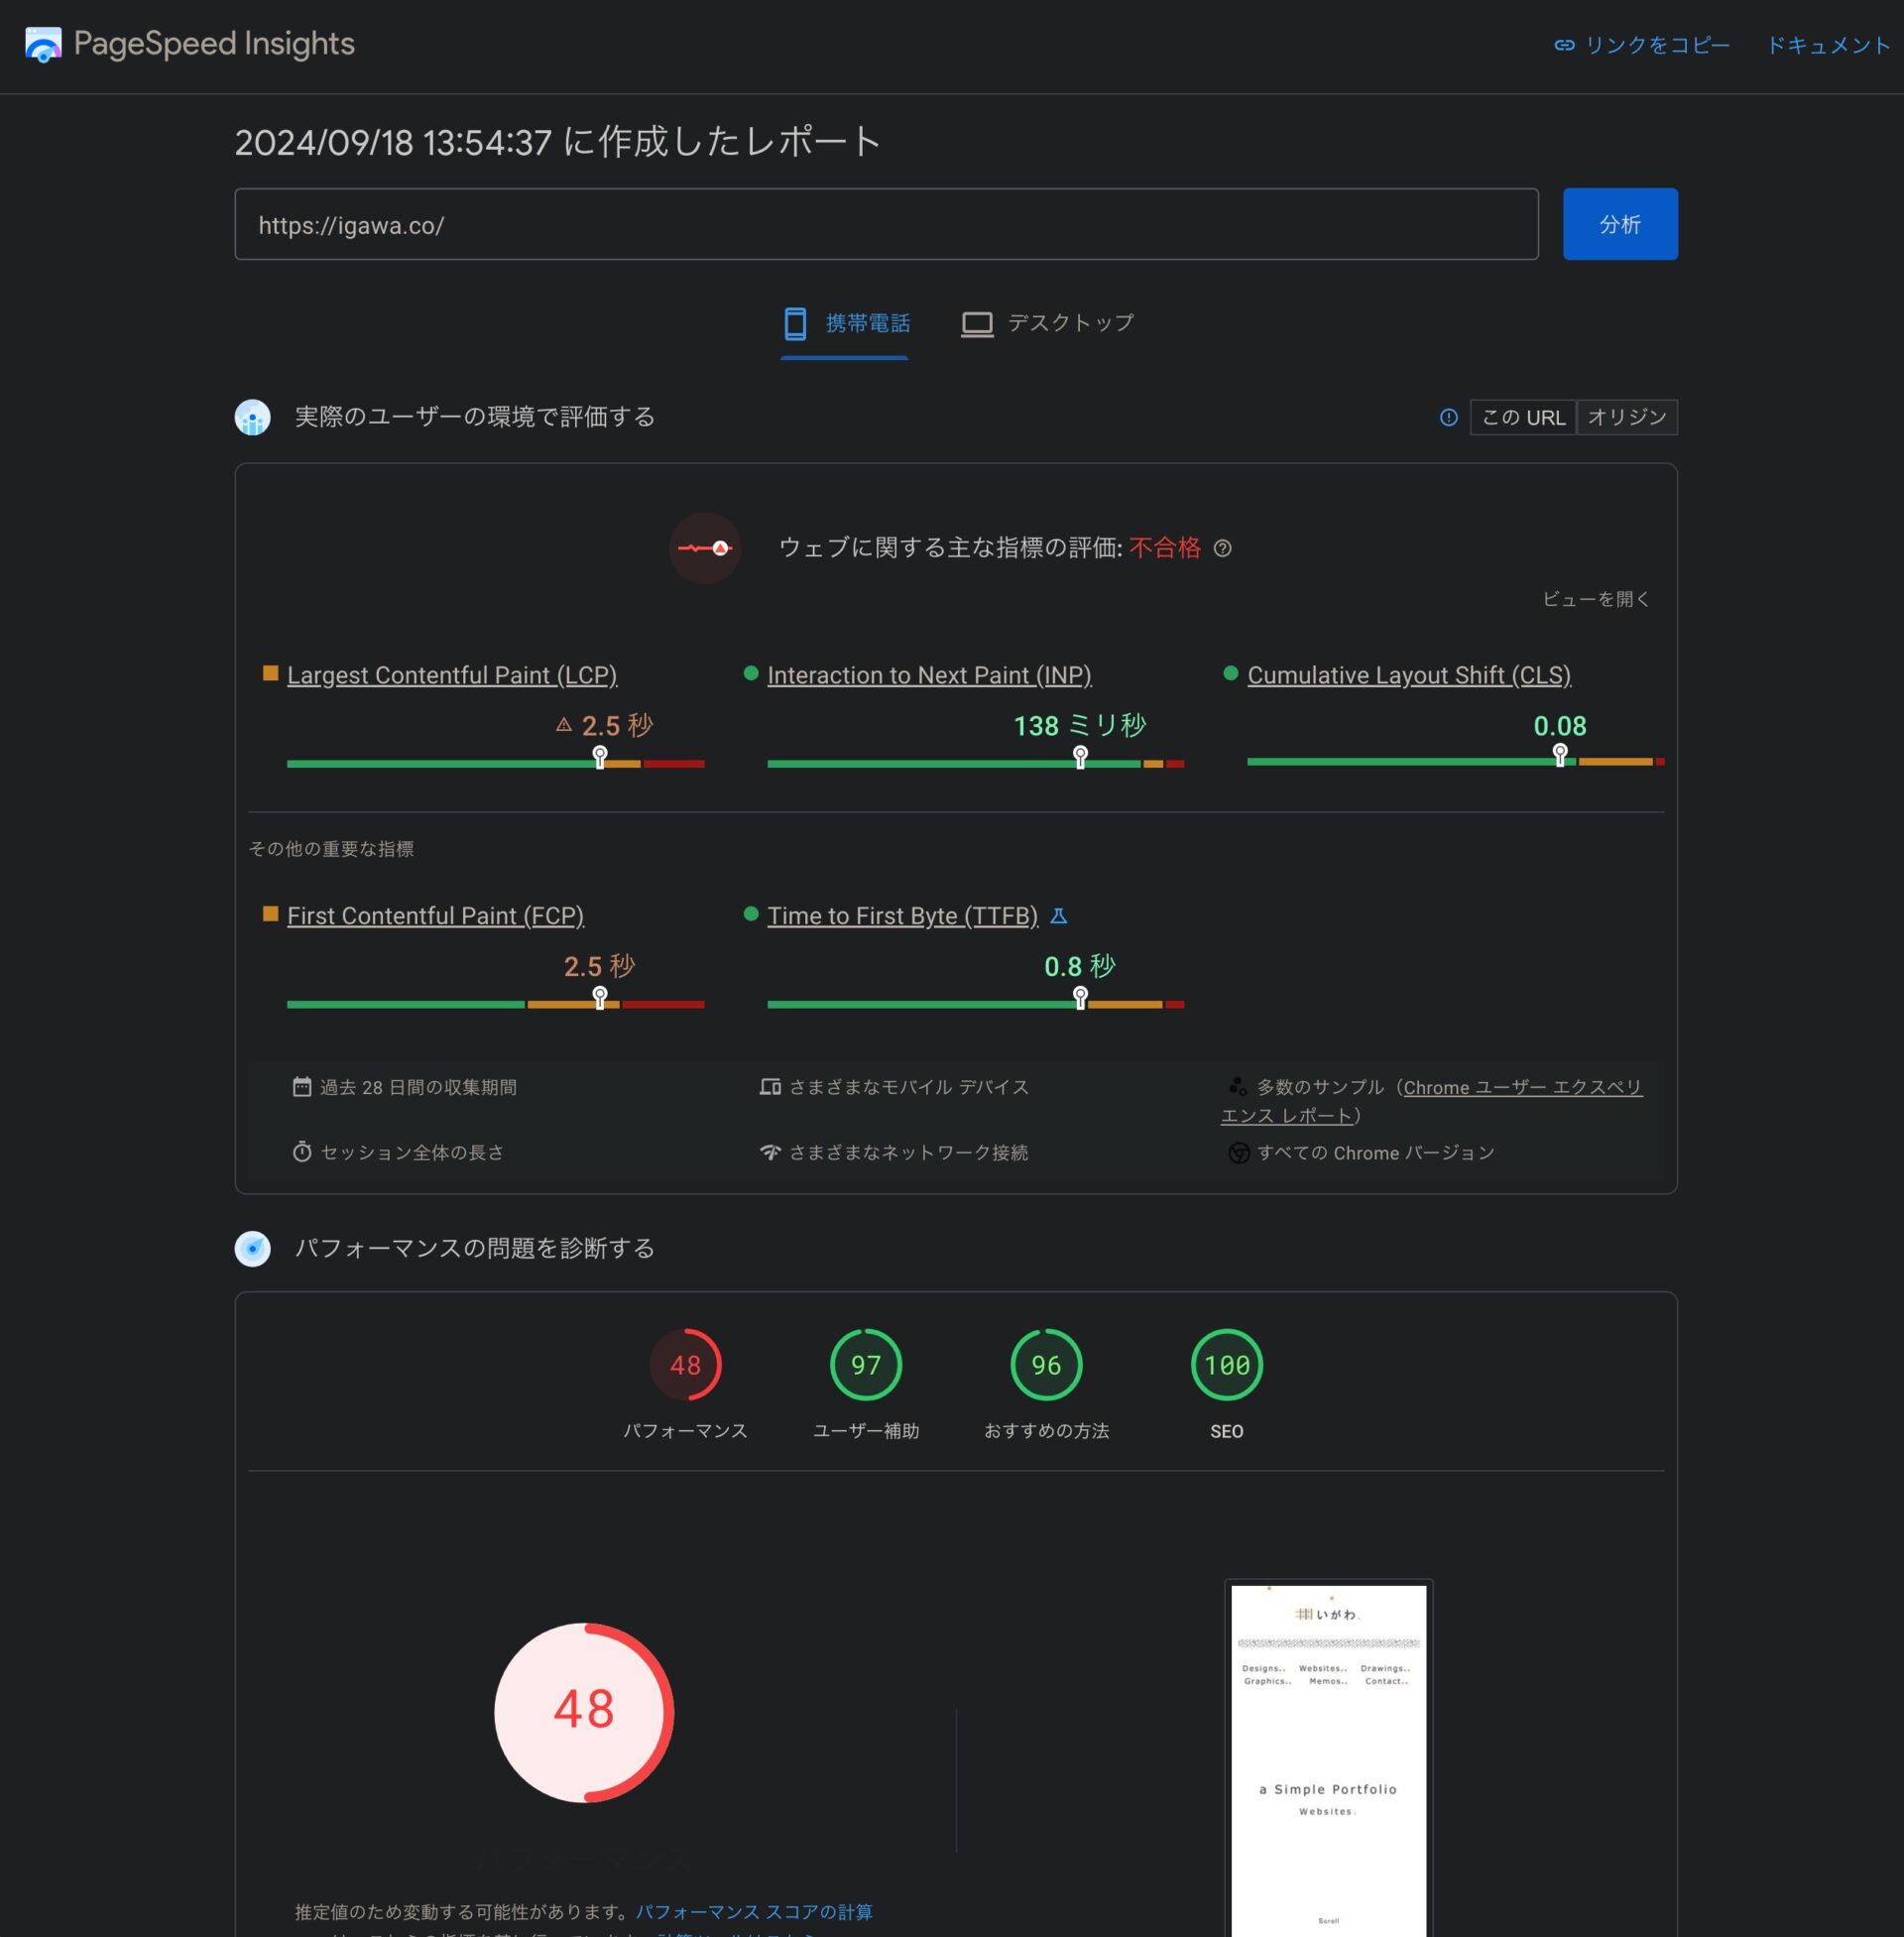Image resolution: width=1904 pixels, height=1937 pixels.
Task: Open the Interaction to Next Paint (INP) link
Action: pos(929,675)
